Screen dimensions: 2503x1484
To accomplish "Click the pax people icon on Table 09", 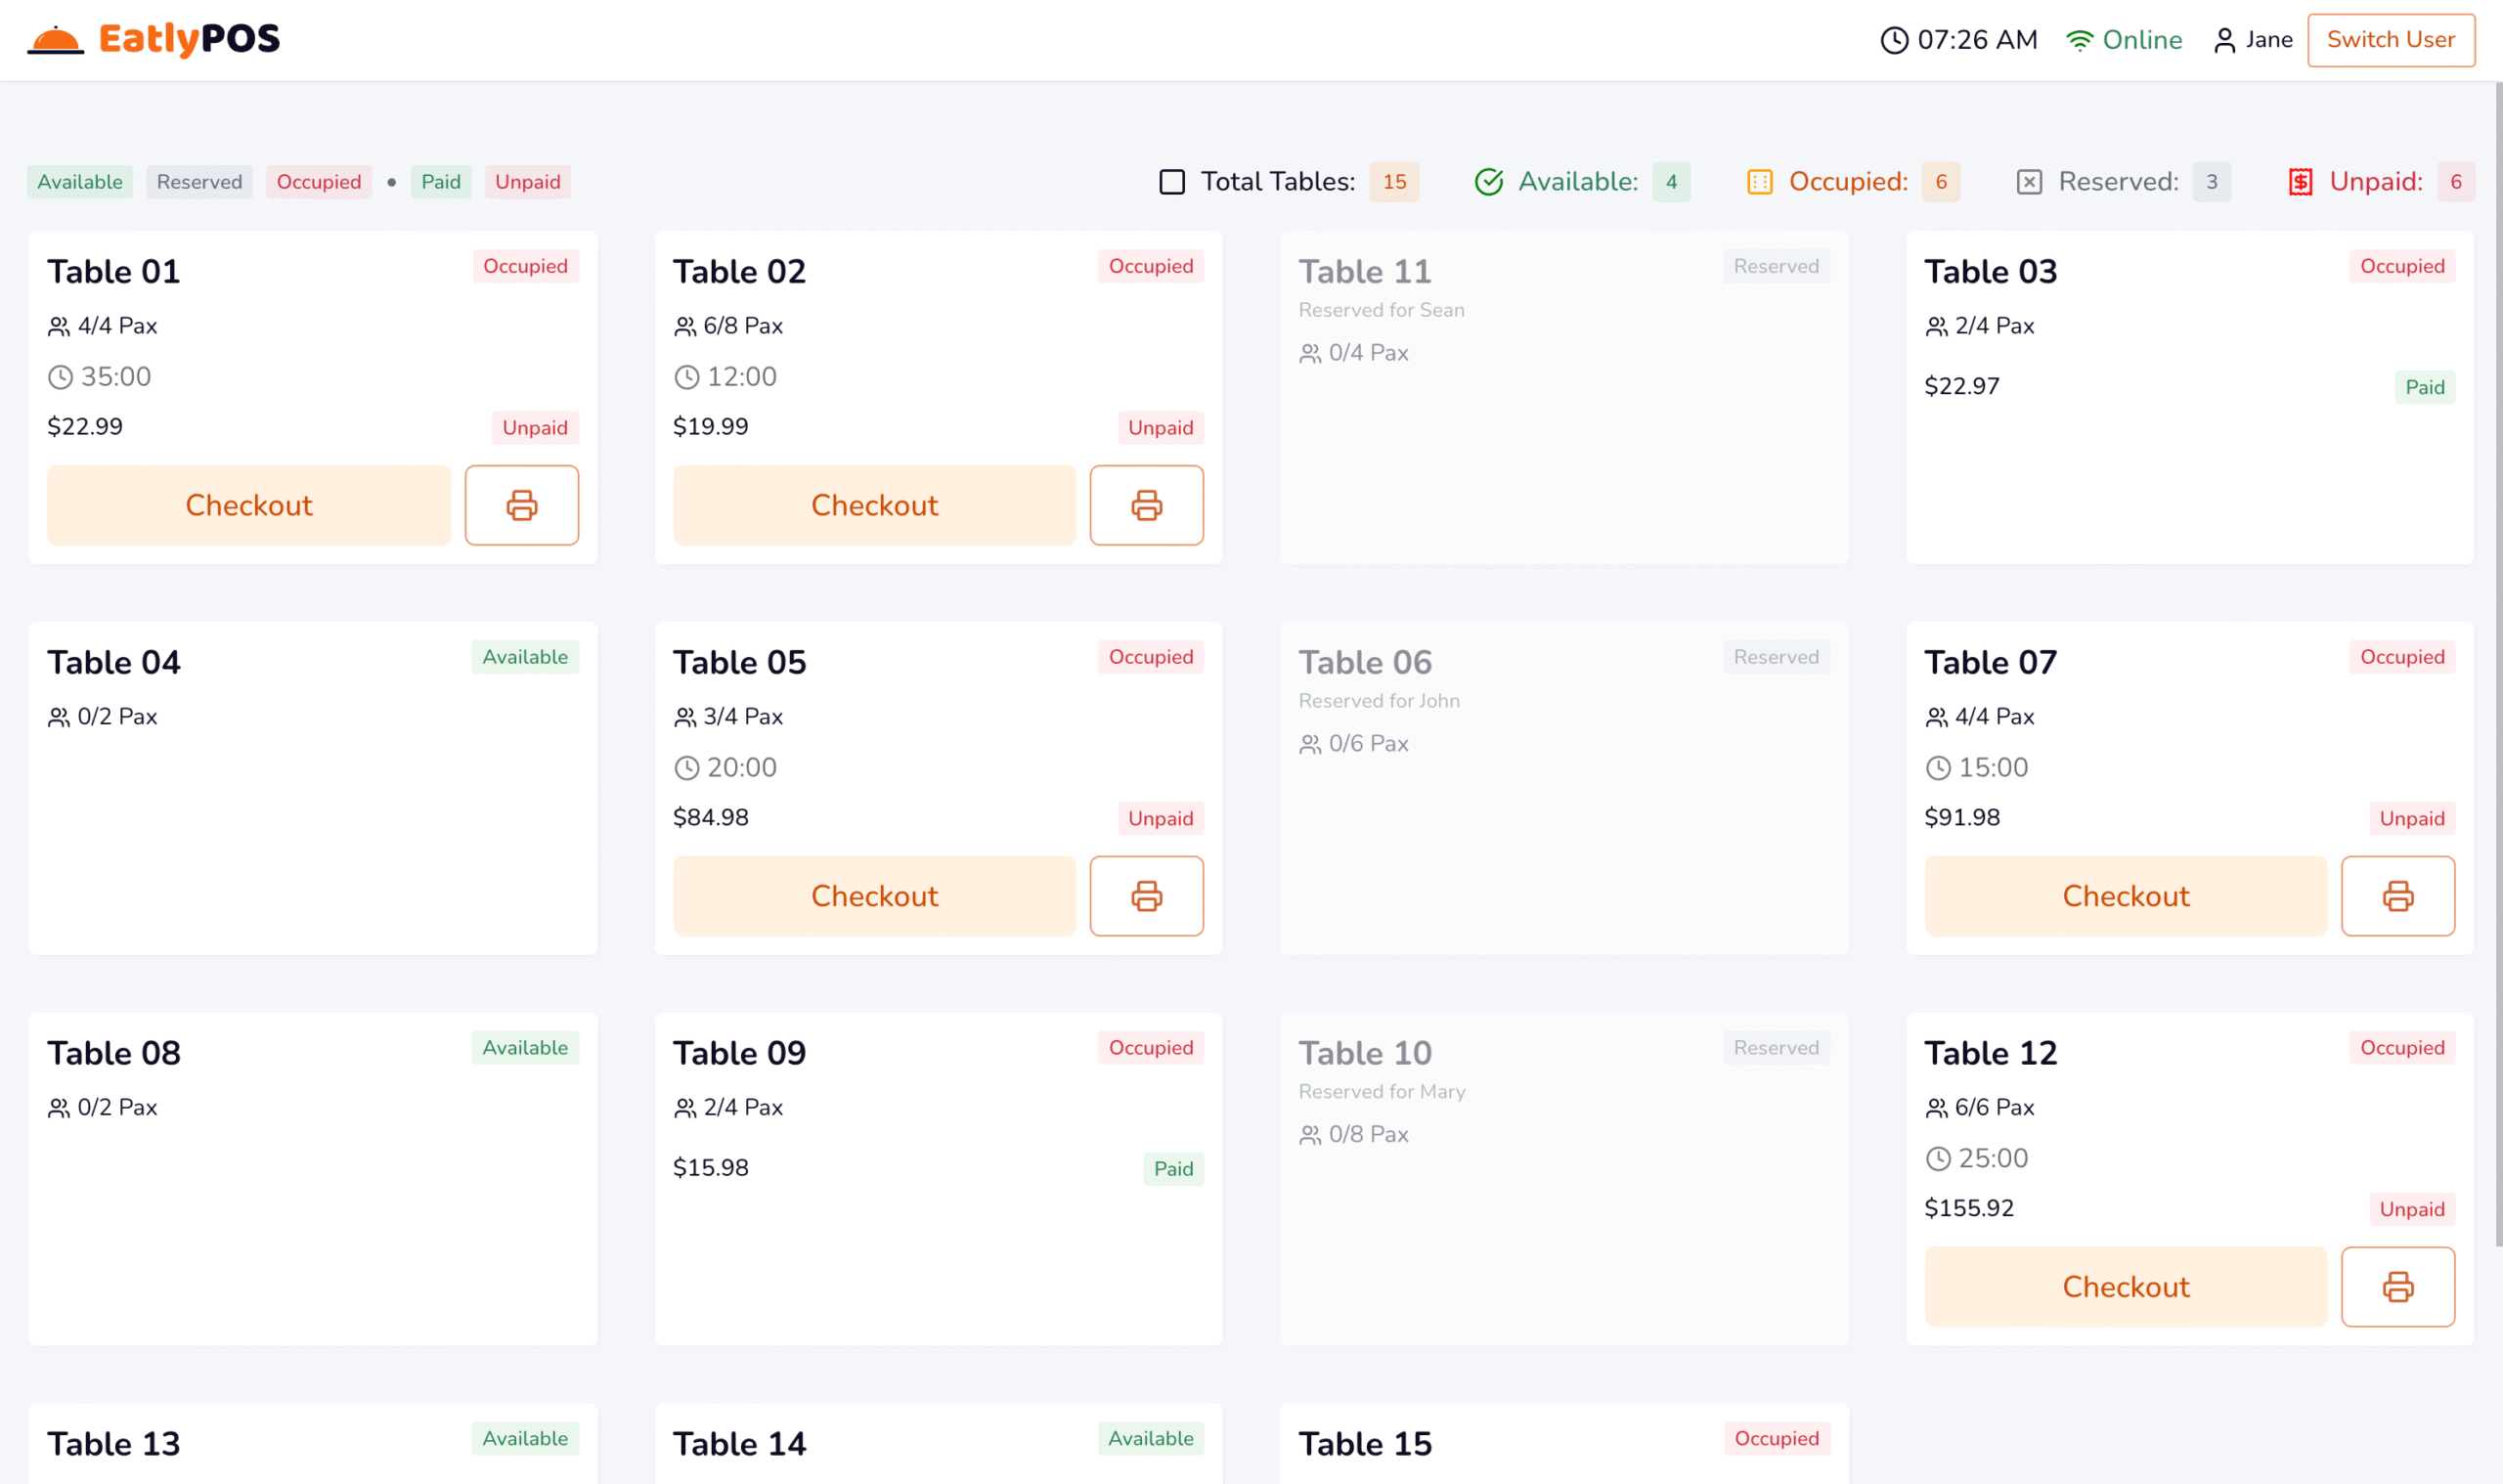I will tap(685, 1108).
